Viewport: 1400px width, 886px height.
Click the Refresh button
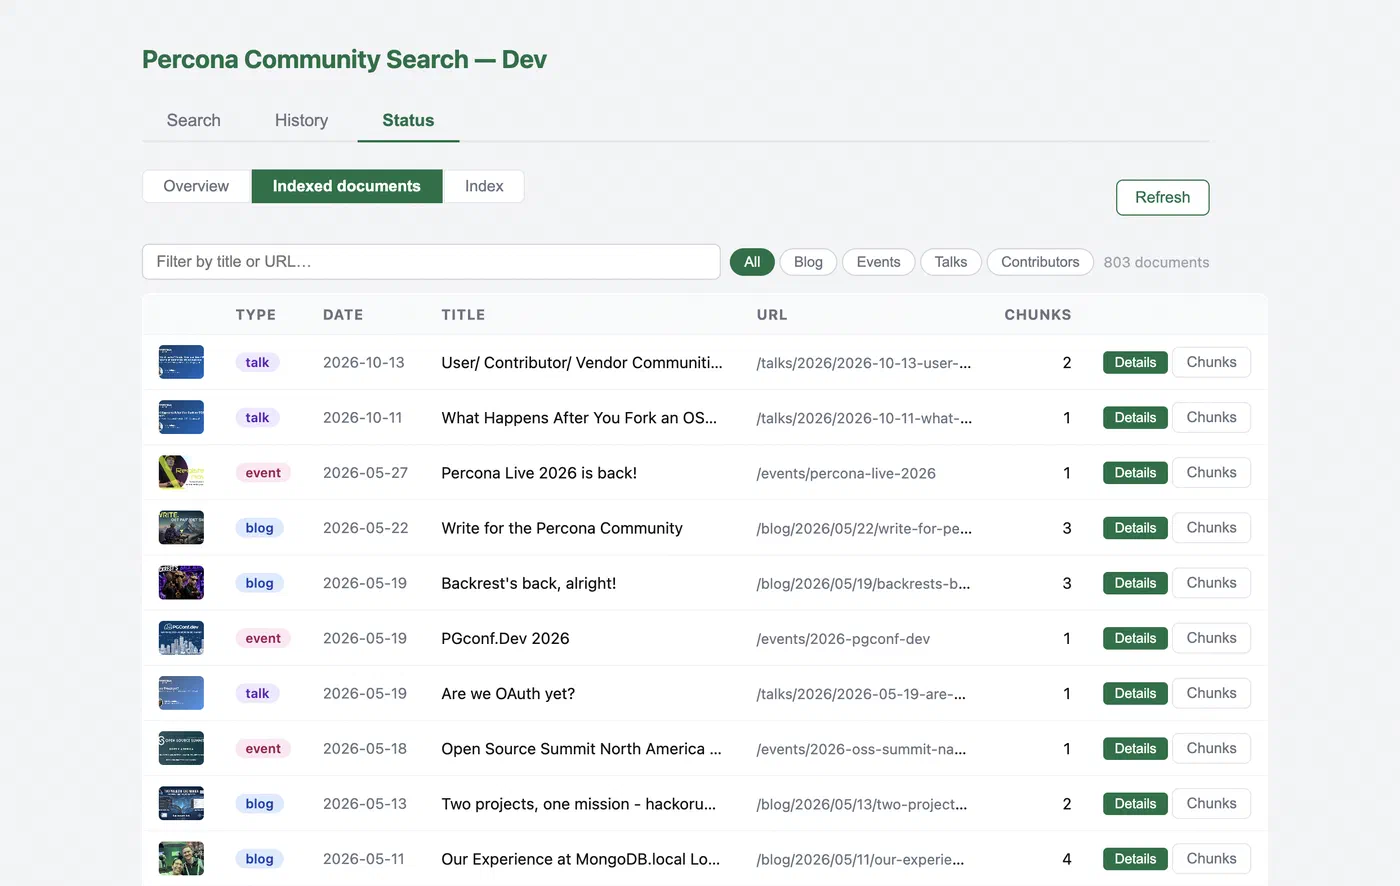1162,197
